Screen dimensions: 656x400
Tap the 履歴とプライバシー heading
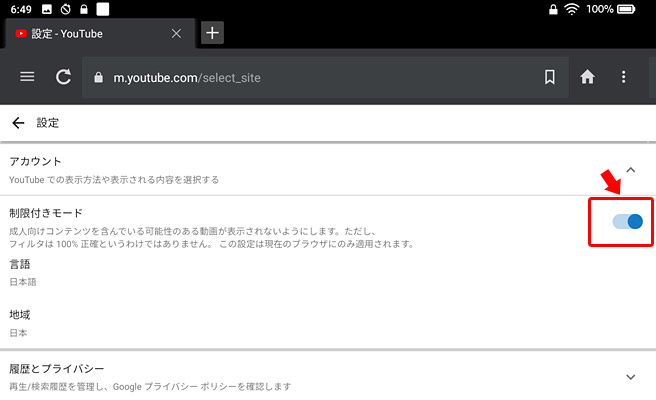coord(56,369)
